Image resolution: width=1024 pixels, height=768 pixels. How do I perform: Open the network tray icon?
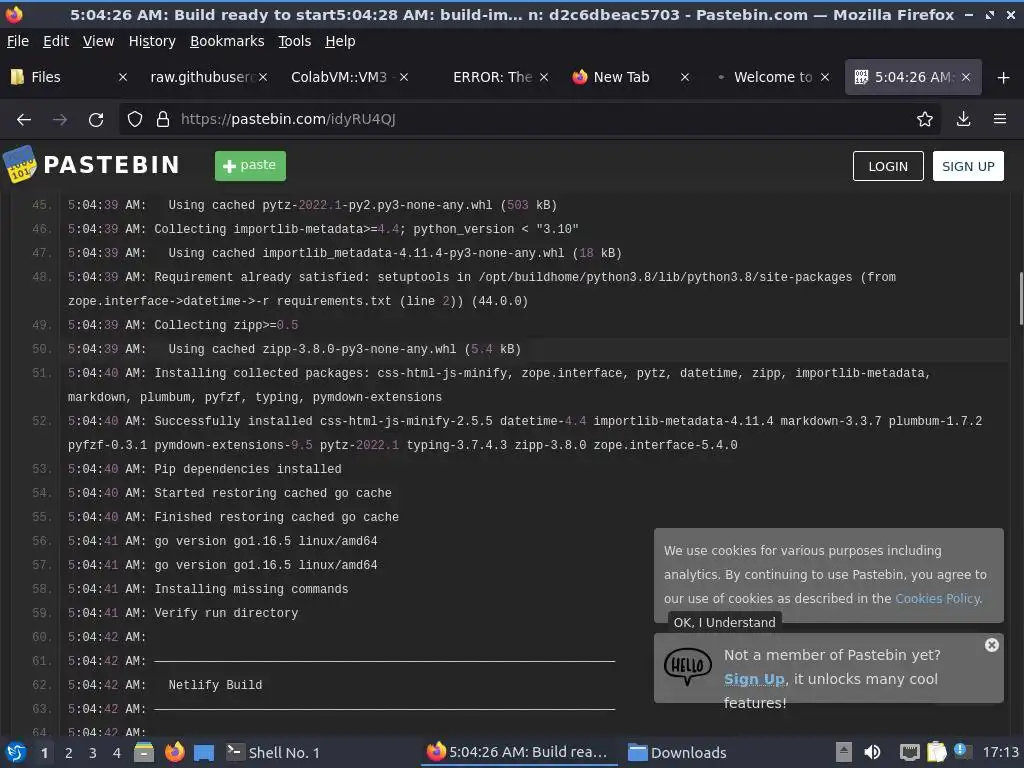click(909, 752)
